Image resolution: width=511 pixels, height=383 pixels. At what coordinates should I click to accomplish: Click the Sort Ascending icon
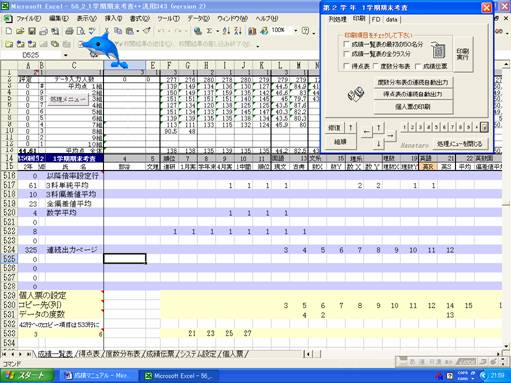pos(226,31)
